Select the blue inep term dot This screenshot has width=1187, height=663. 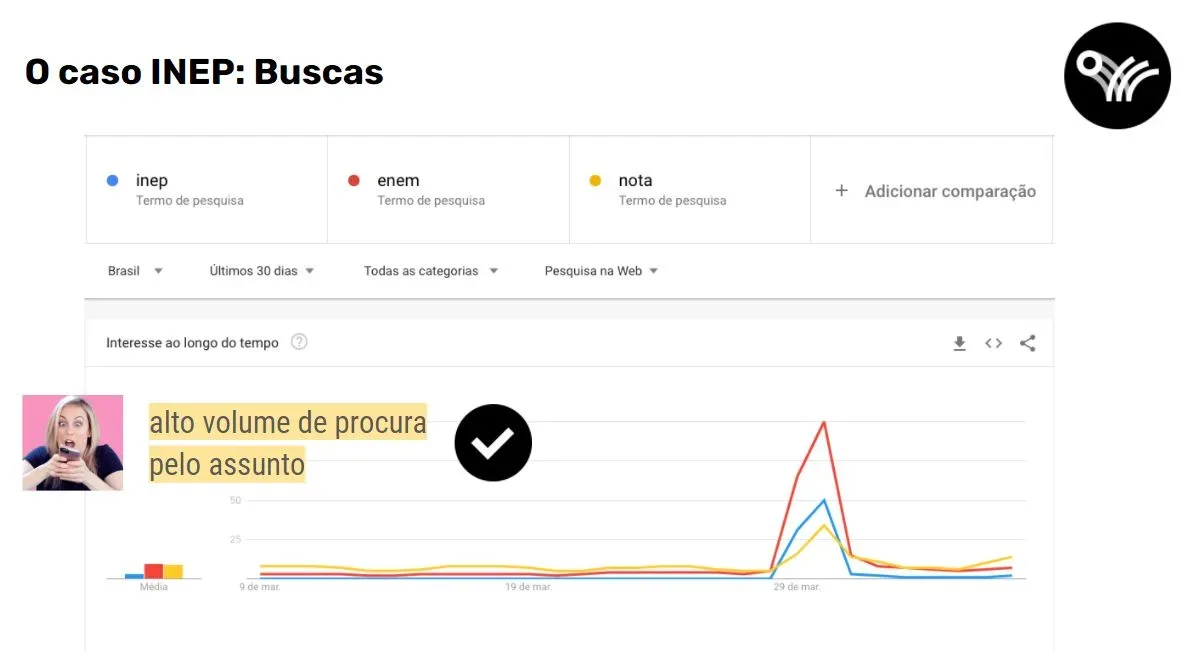113,180
